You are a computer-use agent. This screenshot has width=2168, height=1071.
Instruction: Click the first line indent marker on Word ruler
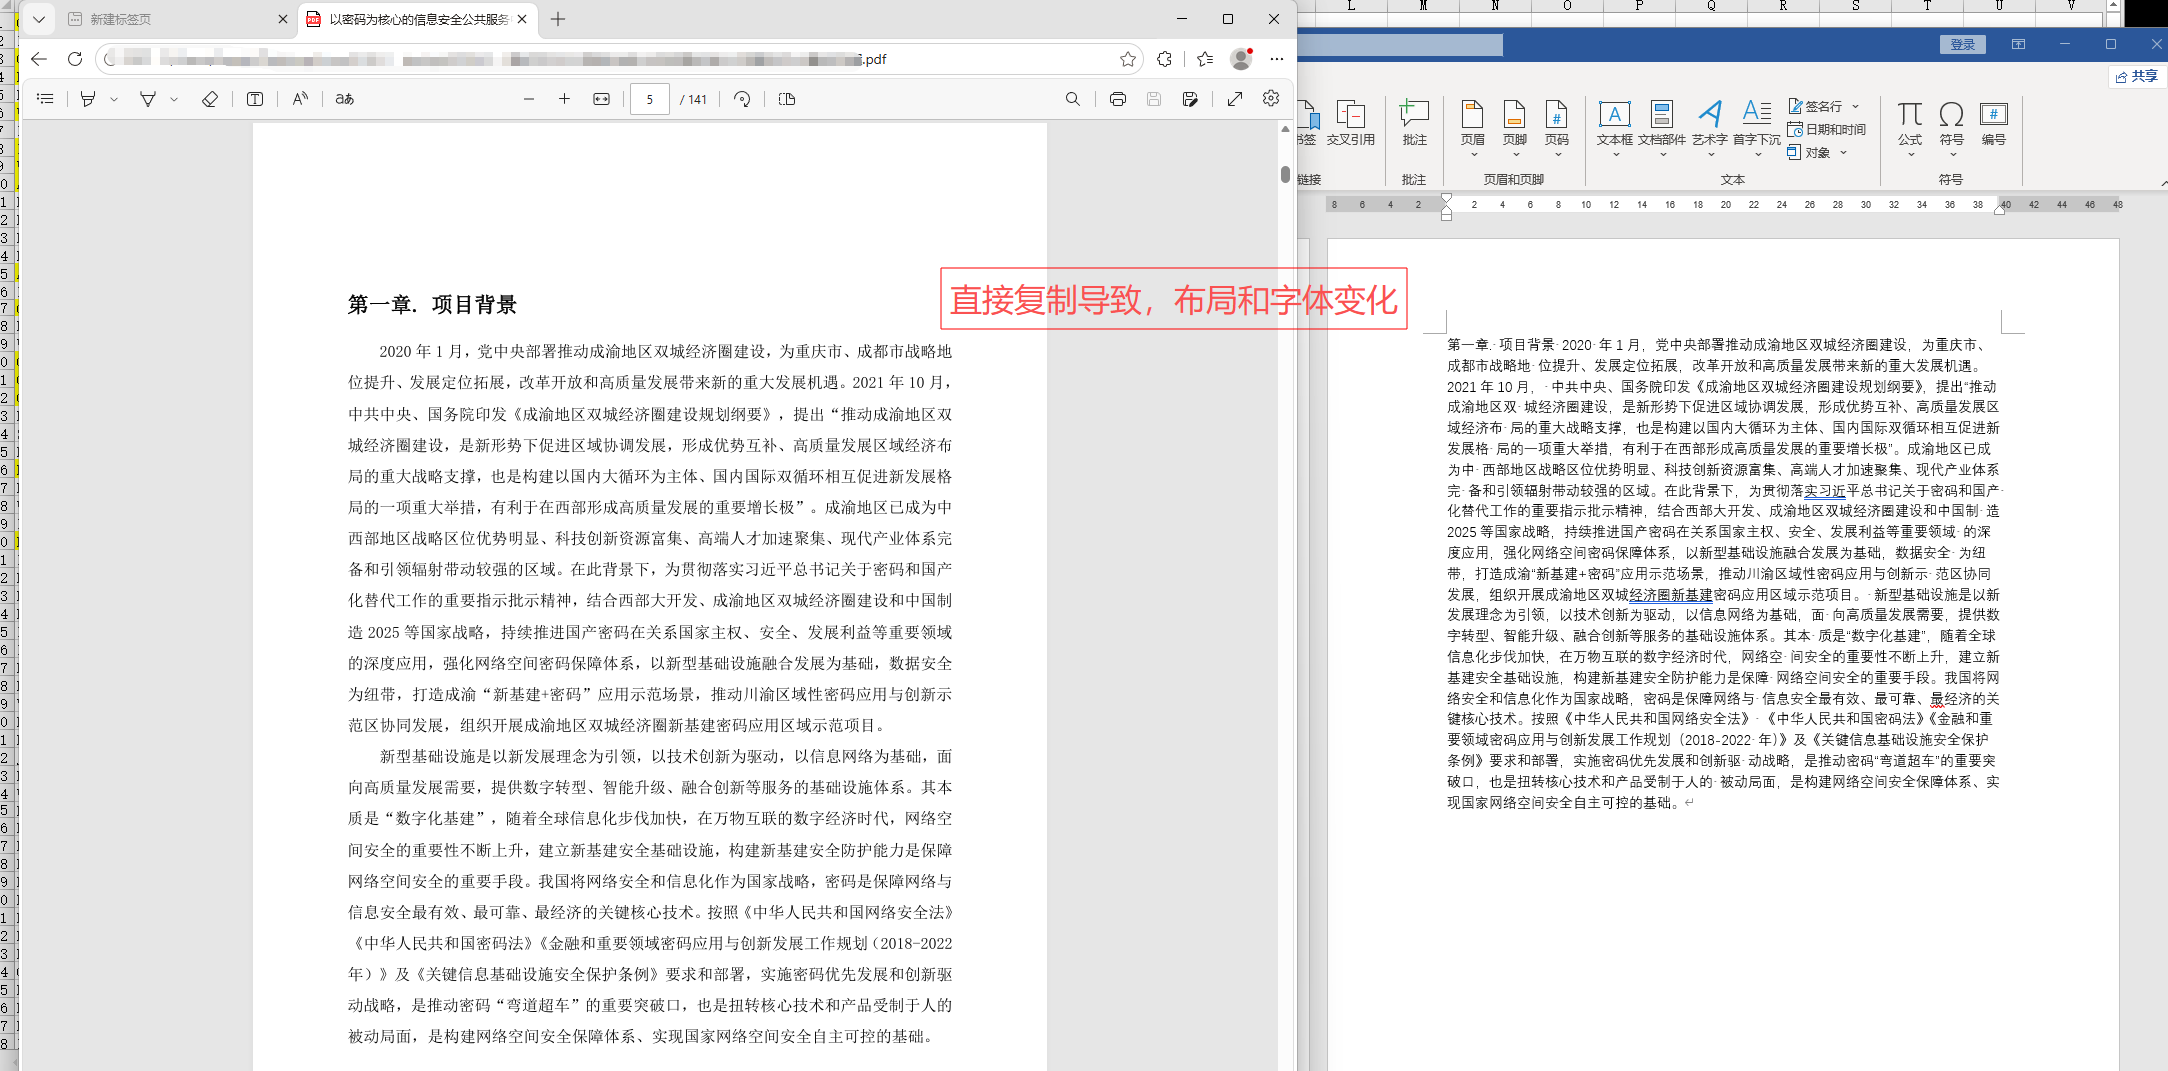pos(1446,199)
